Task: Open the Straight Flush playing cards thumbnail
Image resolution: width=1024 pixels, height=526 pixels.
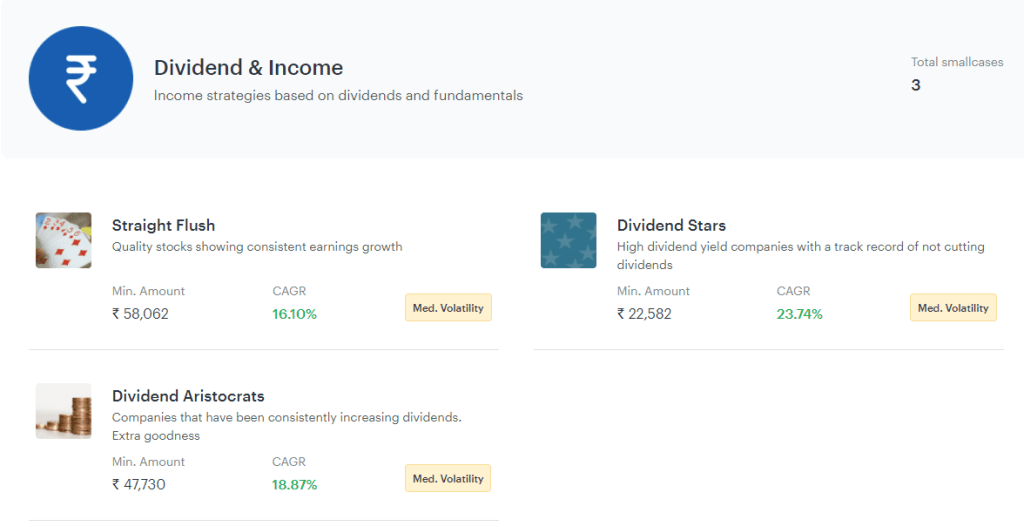Action: tap(63, 240)
